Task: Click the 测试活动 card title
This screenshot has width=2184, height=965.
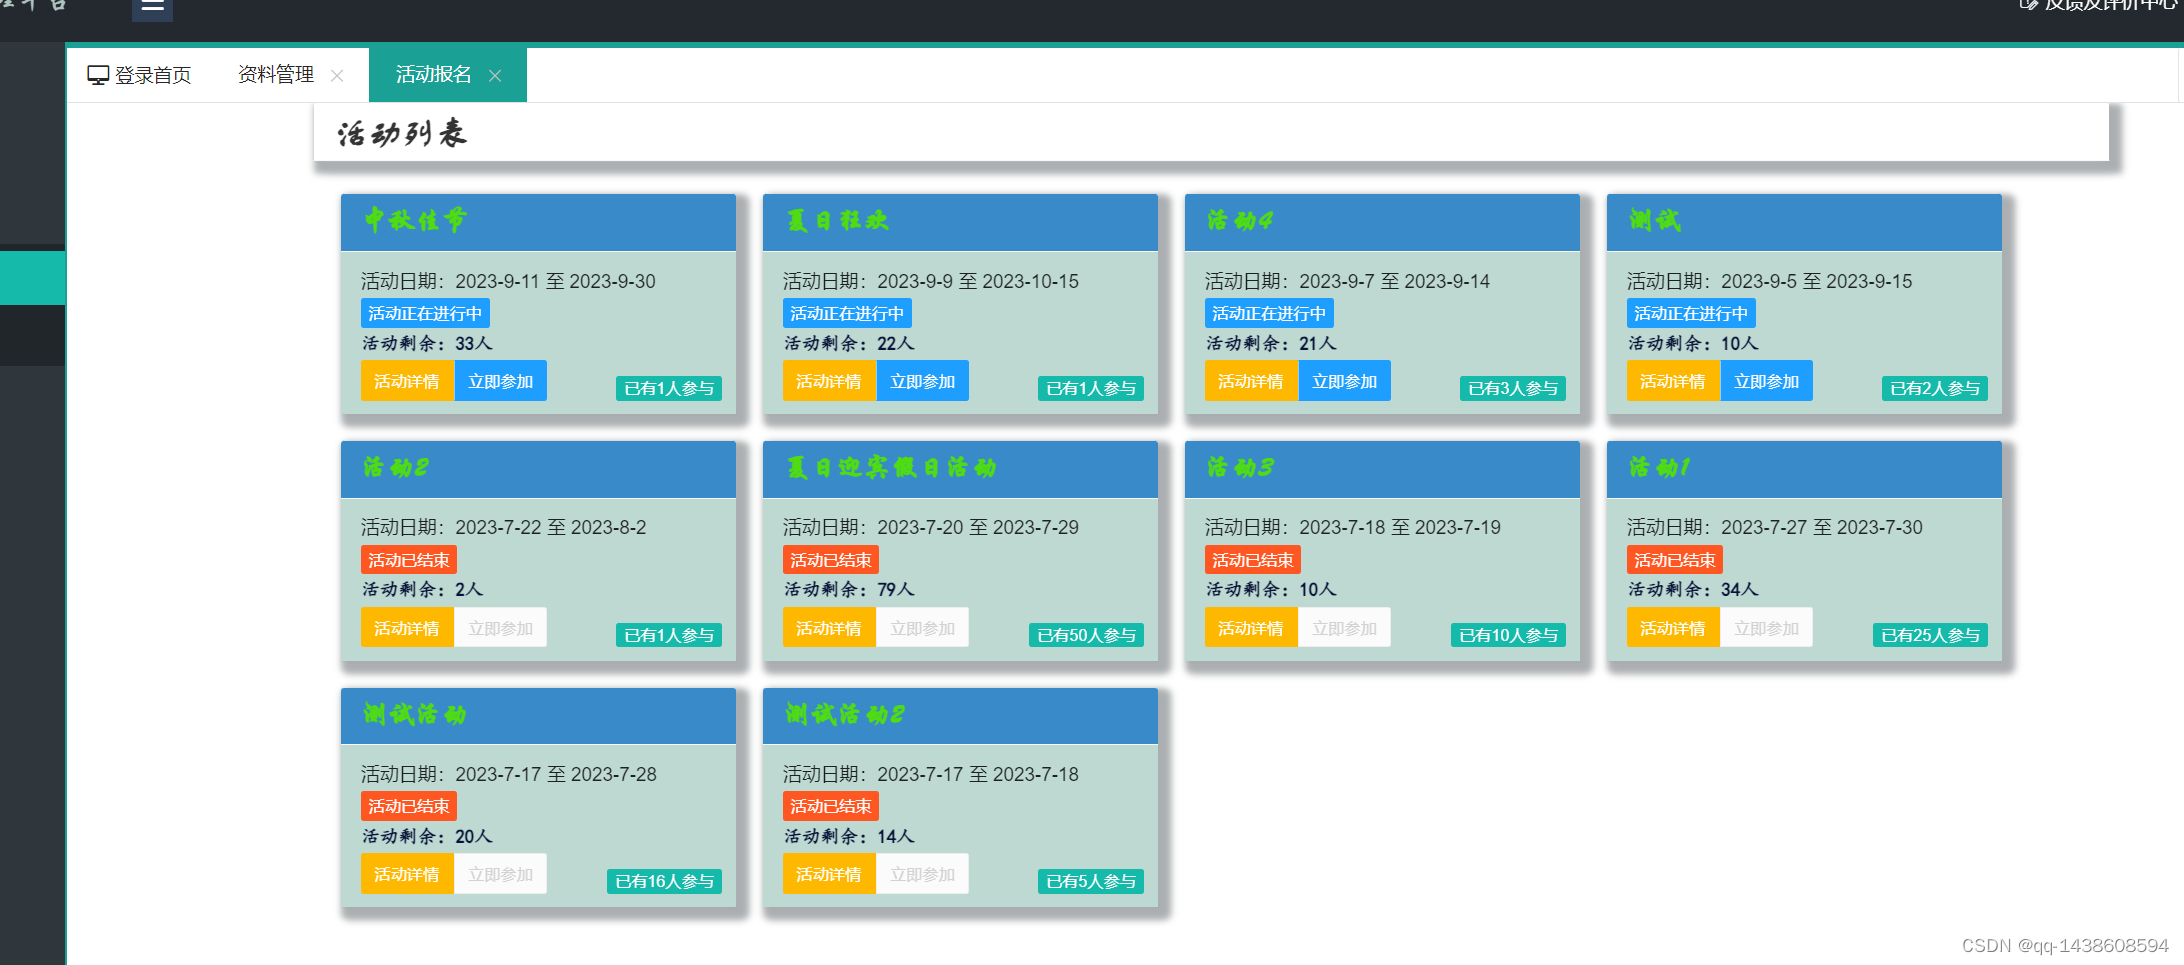Action: pos(415,714)
